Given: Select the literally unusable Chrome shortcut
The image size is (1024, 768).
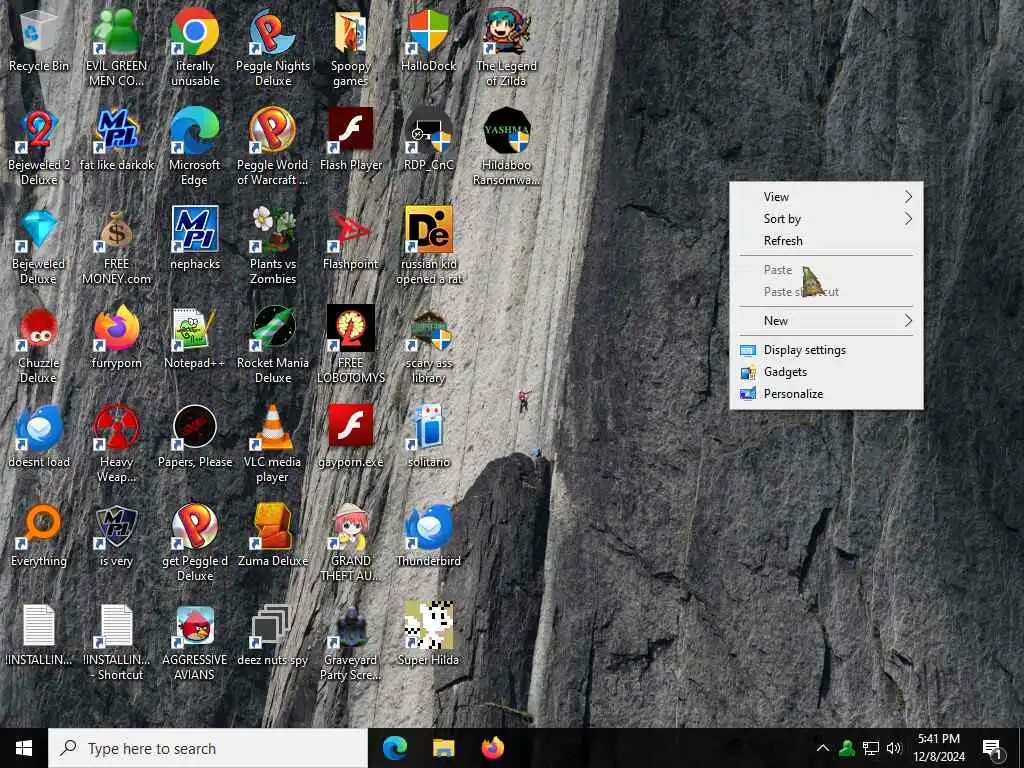Looking at the screenshot, I should click(x=195, y=47).
